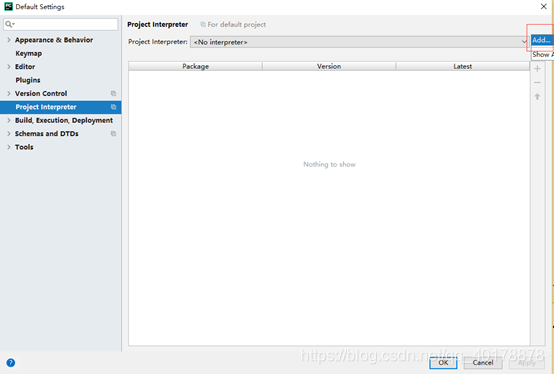
Task: Click the up arrow upgrade package icon
Action: click(x=537, y=96)
